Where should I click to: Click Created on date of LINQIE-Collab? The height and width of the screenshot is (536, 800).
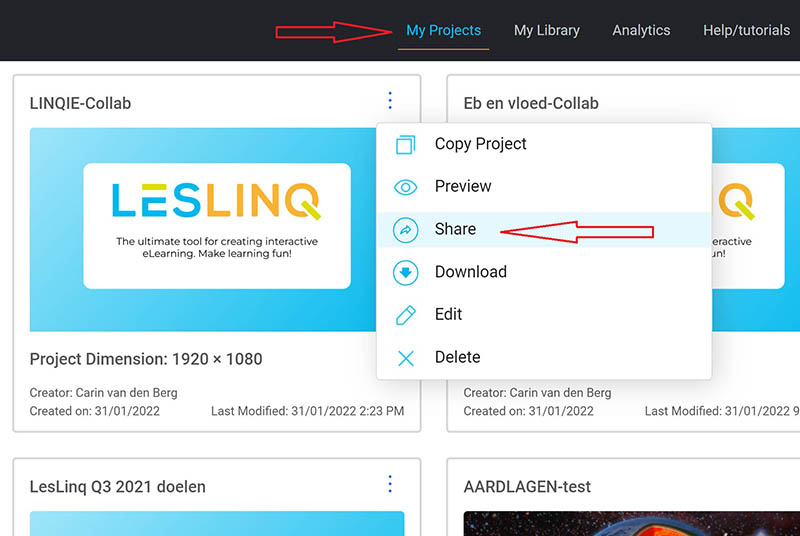[94, 411]
